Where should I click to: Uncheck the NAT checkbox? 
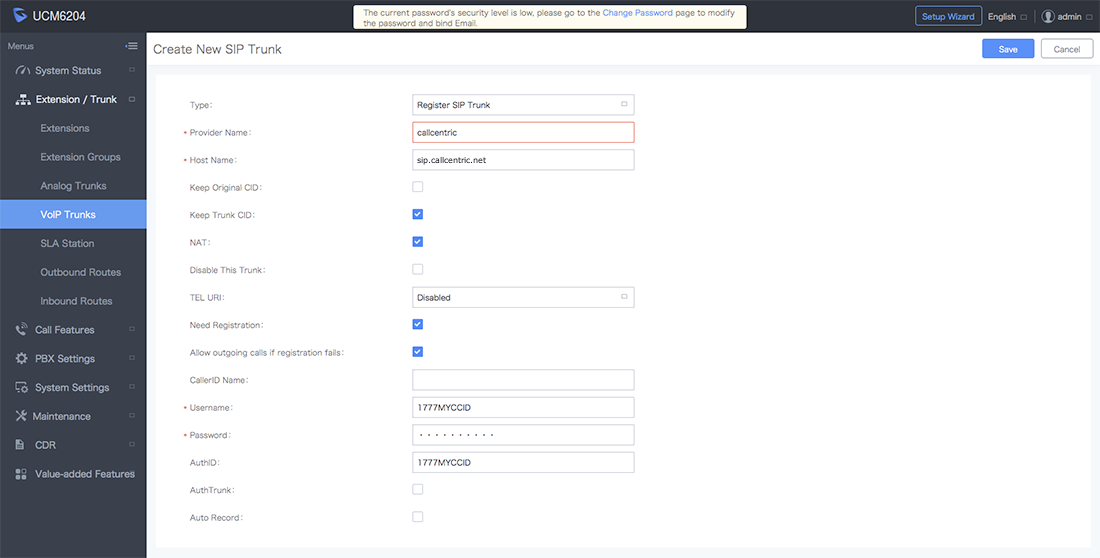click(x=418, y=241)
